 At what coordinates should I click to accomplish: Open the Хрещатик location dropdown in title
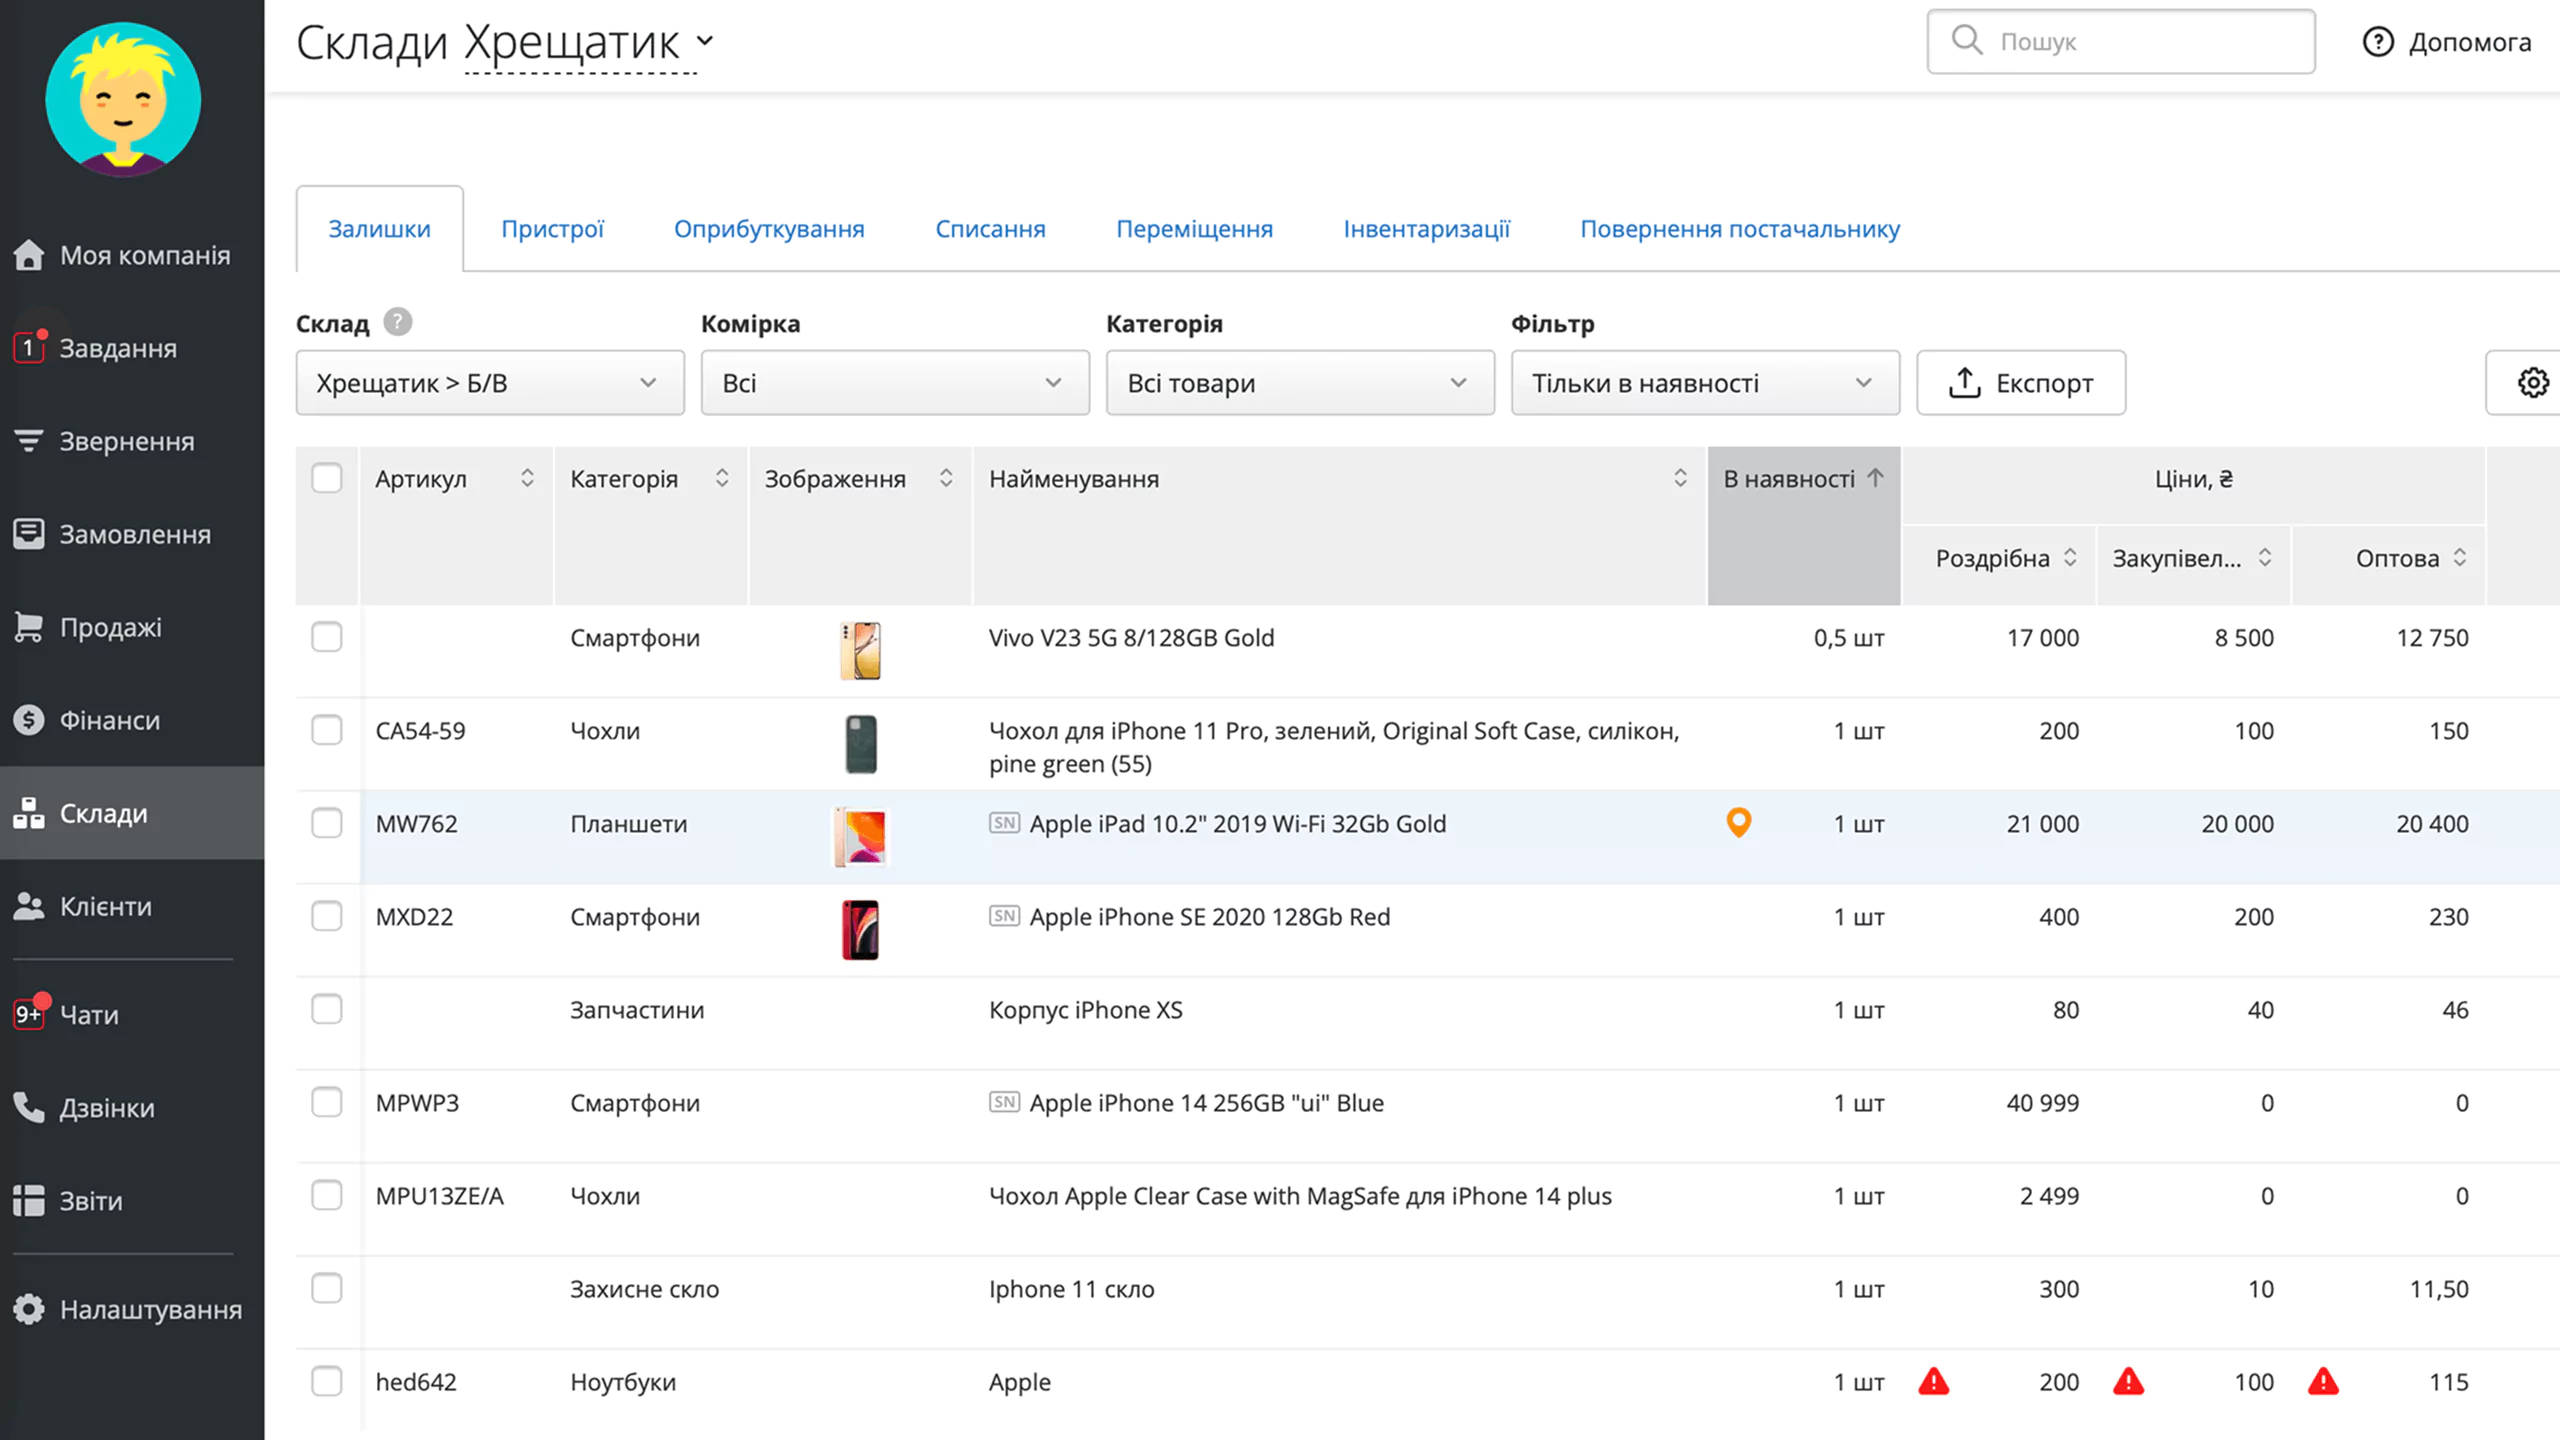[x=589, y=42]
